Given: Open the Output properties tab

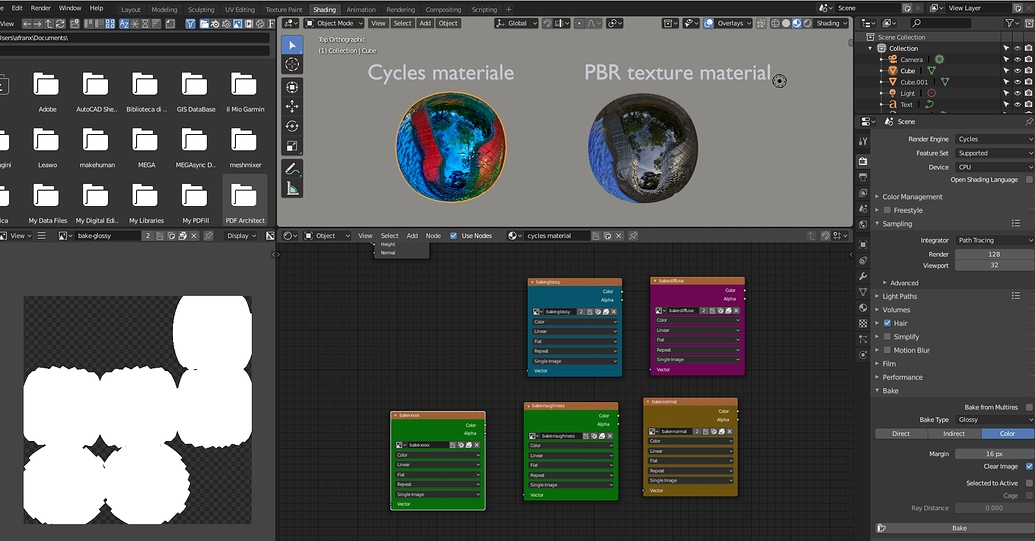Looking at the screenshot, I should pos(863,177).
